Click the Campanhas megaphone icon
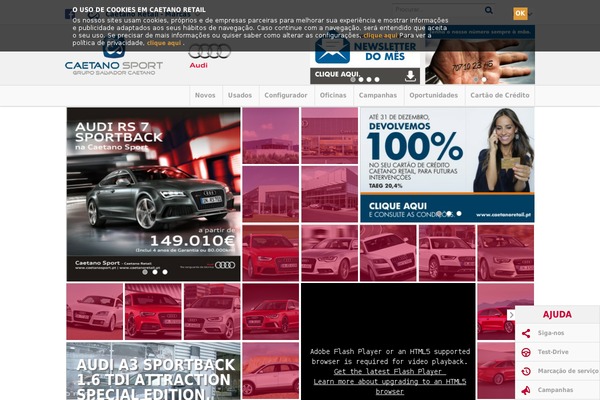Viewport: 600px width, 400px height. (526, 390)
